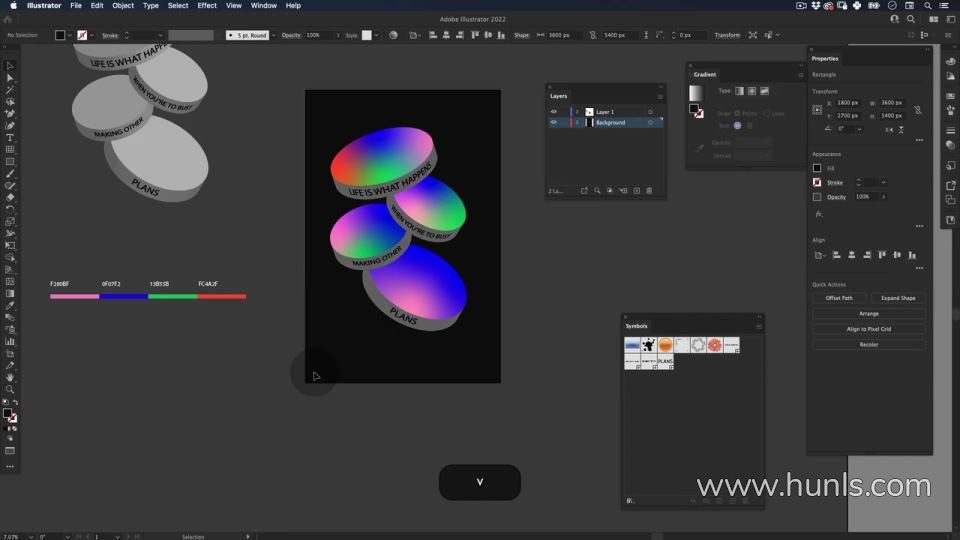The width and height of the screenshot is (960, 540).
Task: Click the Recolor button
Action: [x=868, y=344]
